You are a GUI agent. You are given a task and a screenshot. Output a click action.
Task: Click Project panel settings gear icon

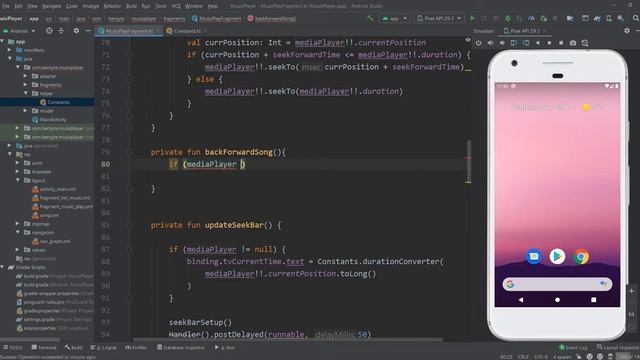point(76,31)
